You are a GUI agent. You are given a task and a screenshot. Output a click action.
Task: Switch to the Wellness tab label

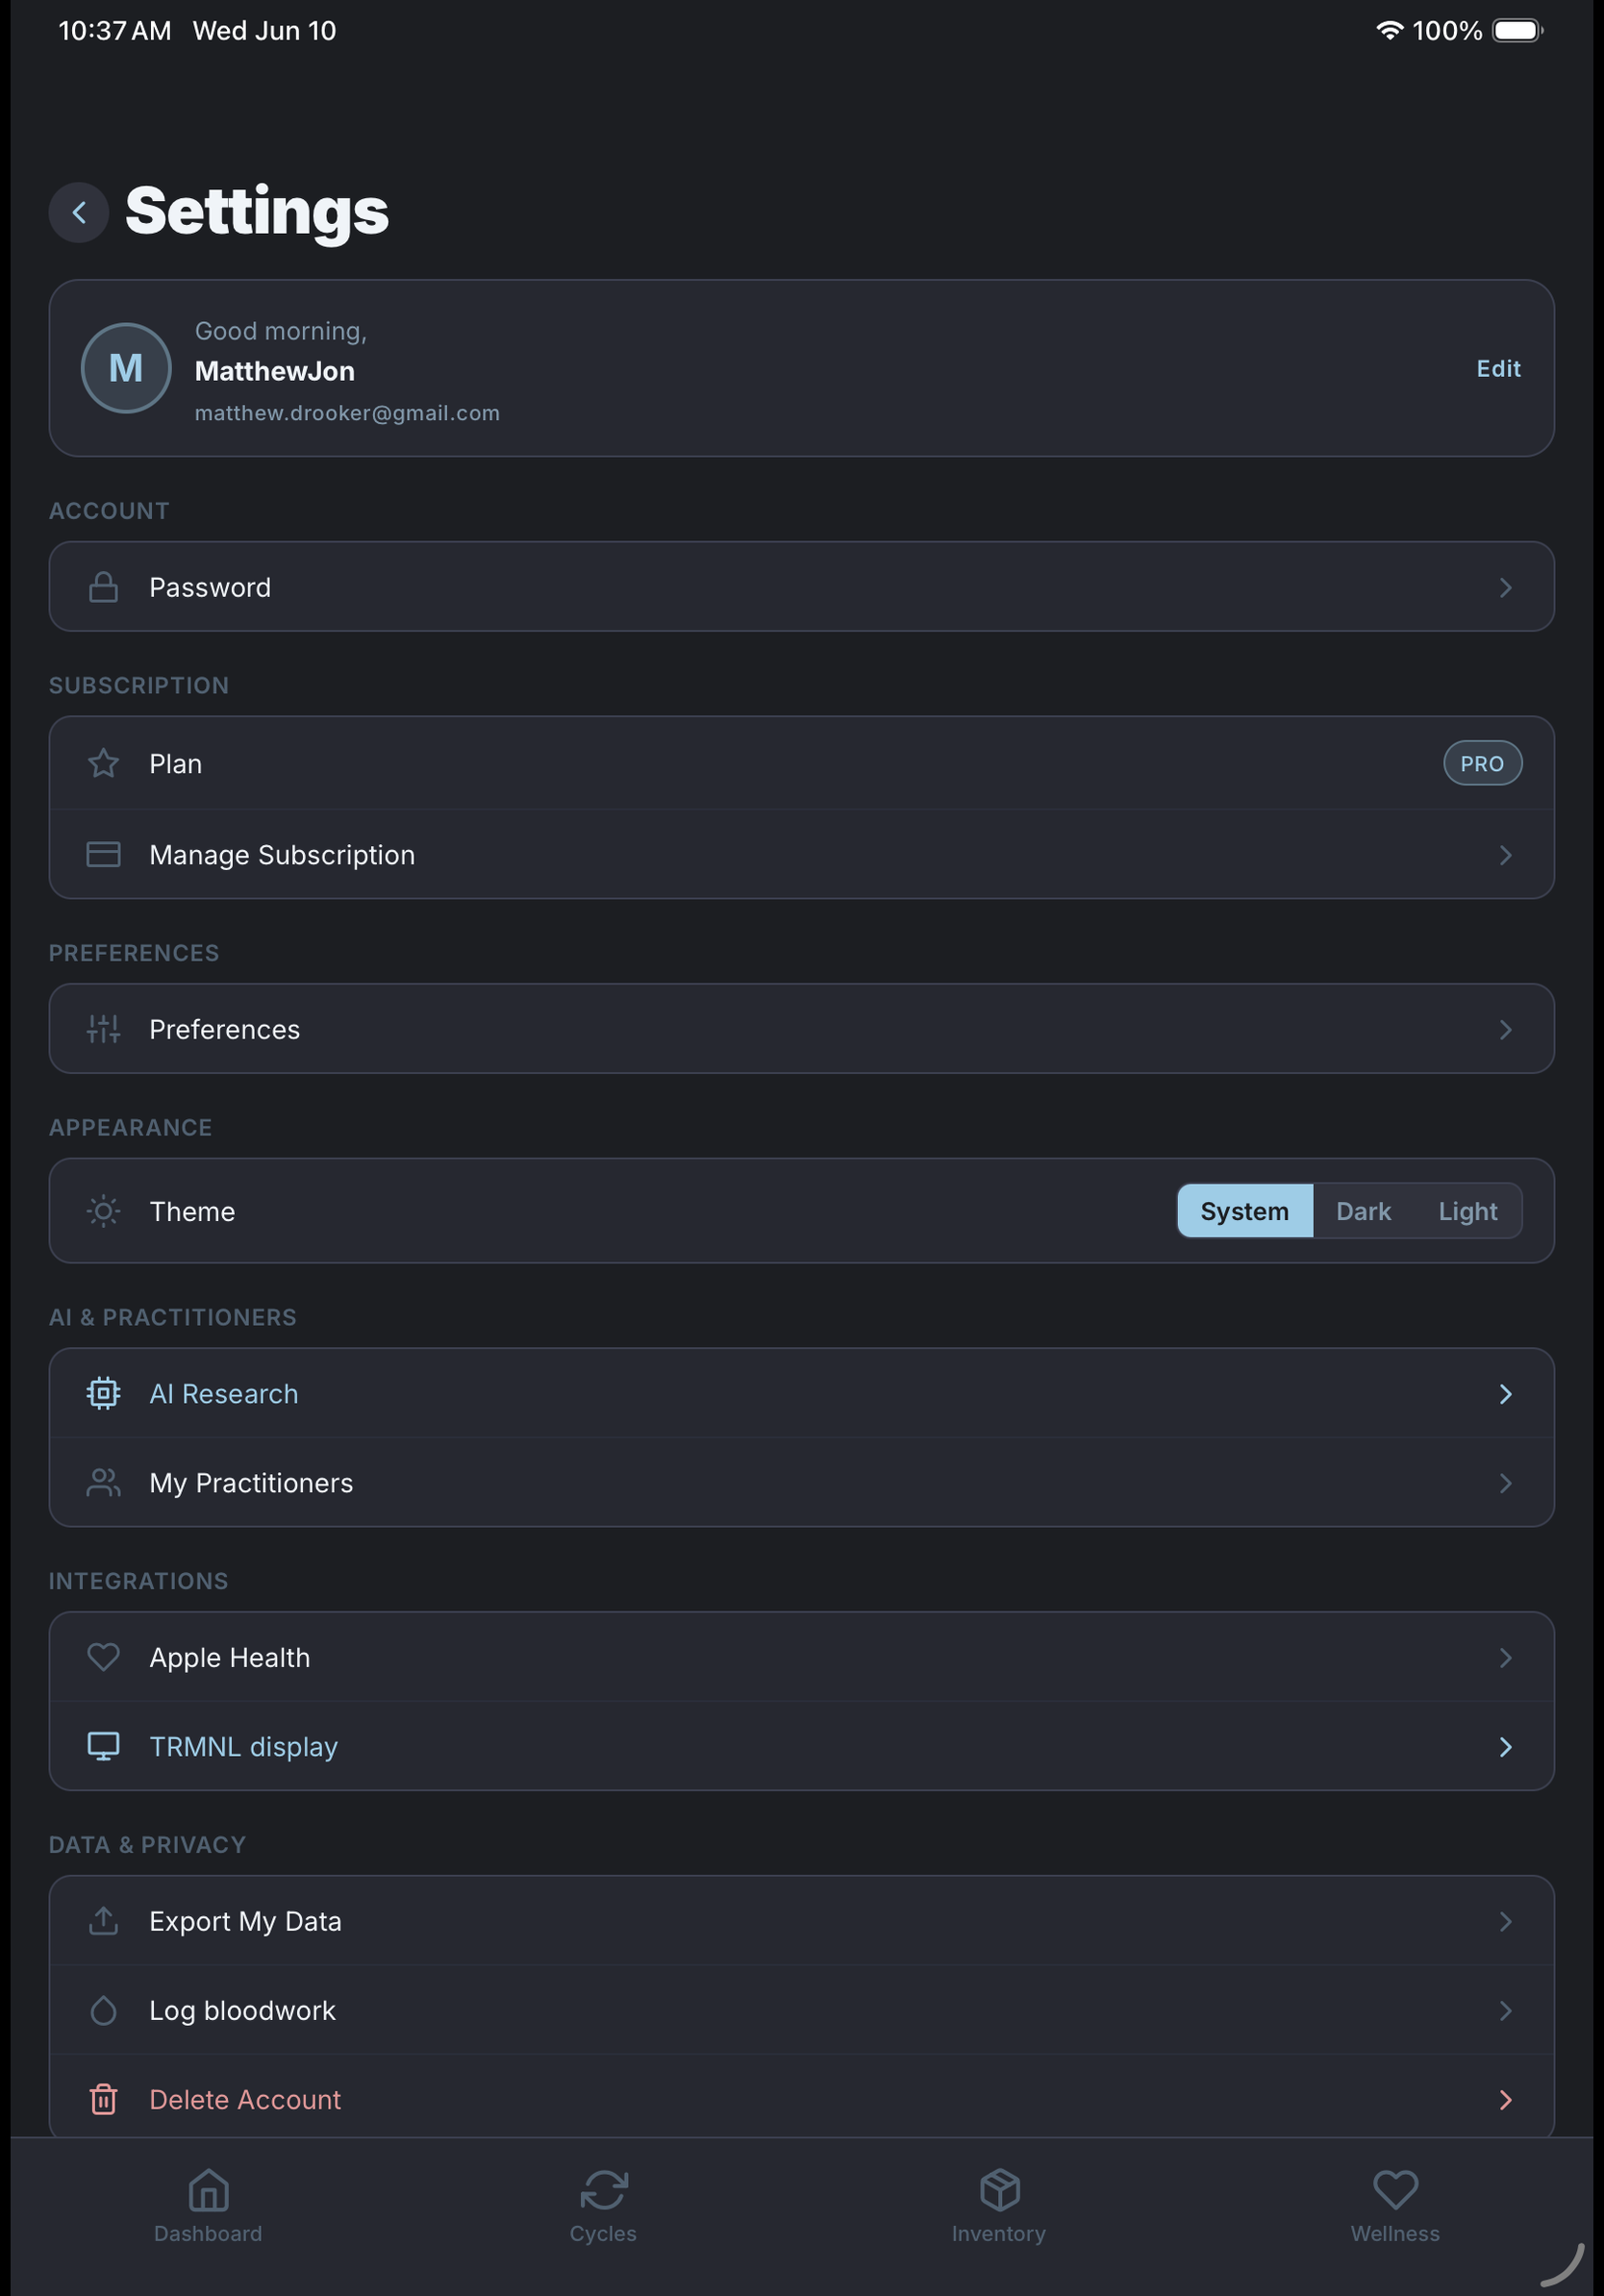coord(1395,2233)
